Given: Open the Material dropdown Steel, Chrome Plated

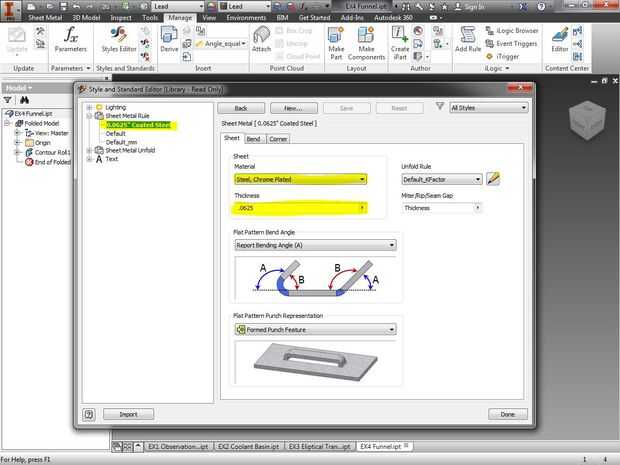Looking at the screenshot, I should point(301,179).
